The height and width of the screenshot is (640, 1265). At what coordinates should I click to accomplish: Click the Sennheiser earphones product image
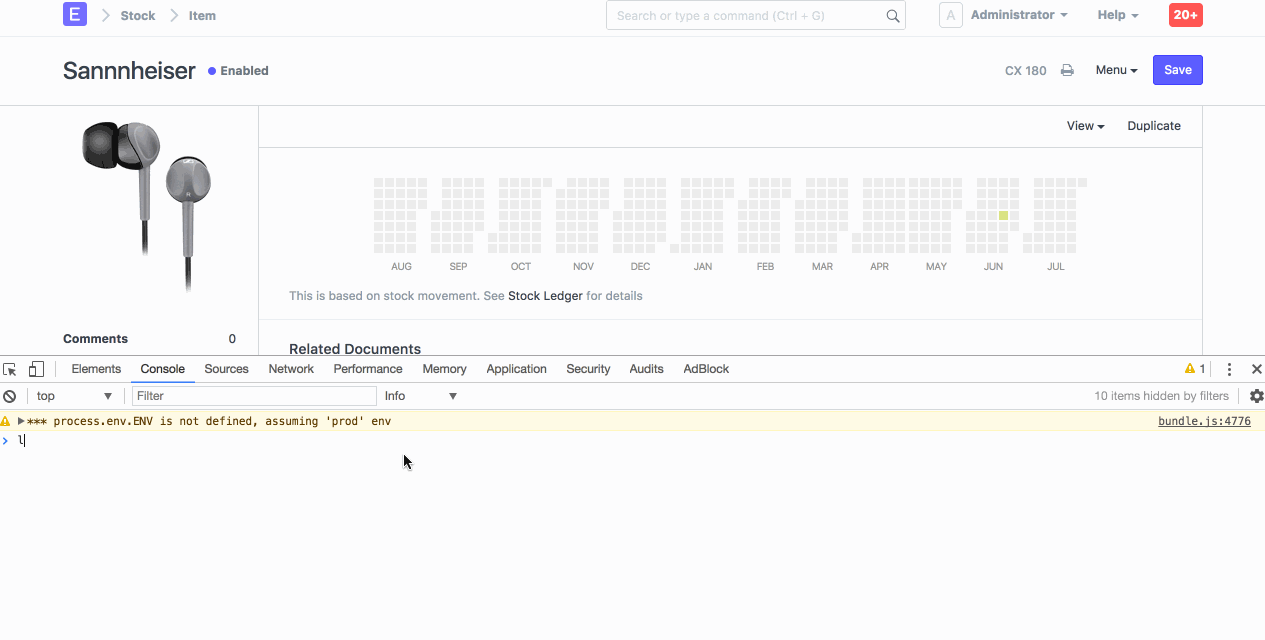[x=148, y=205]
